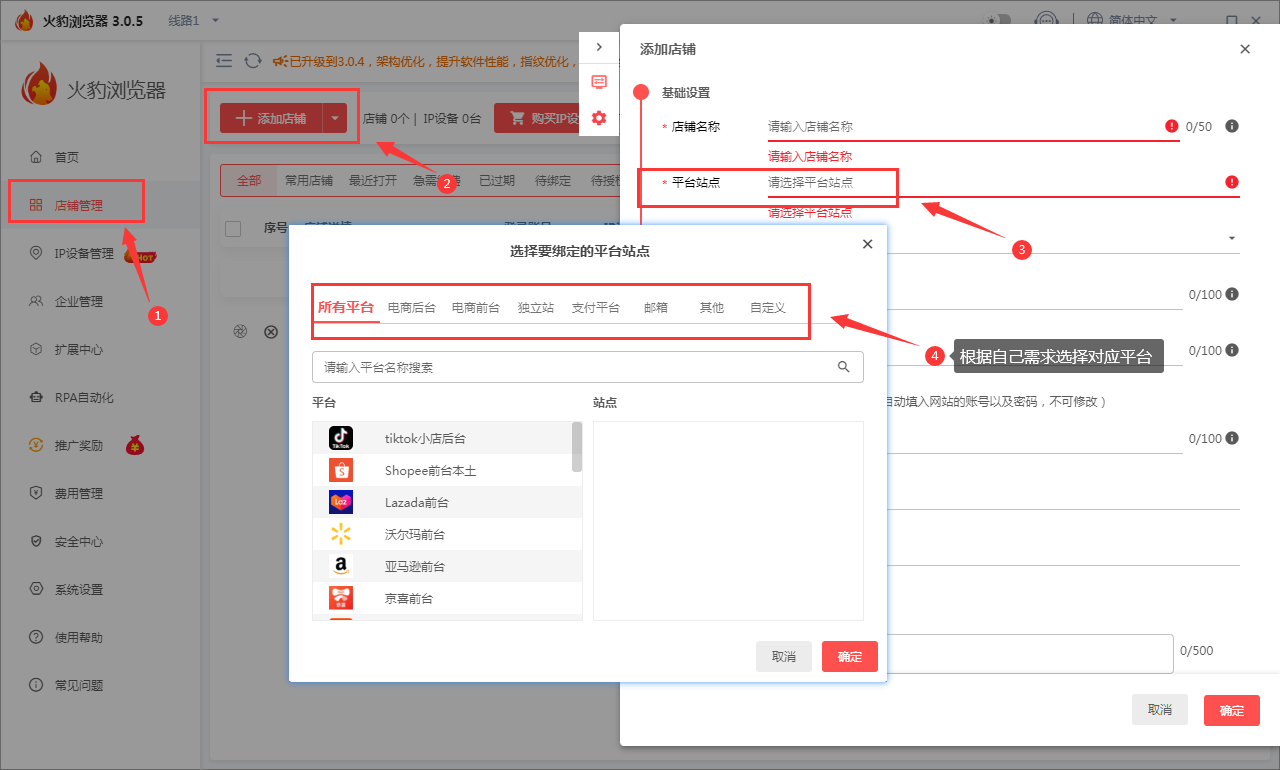Select the TikTok小店后台 platform icon
This screenshot has width=1280, height=770.
341,438
